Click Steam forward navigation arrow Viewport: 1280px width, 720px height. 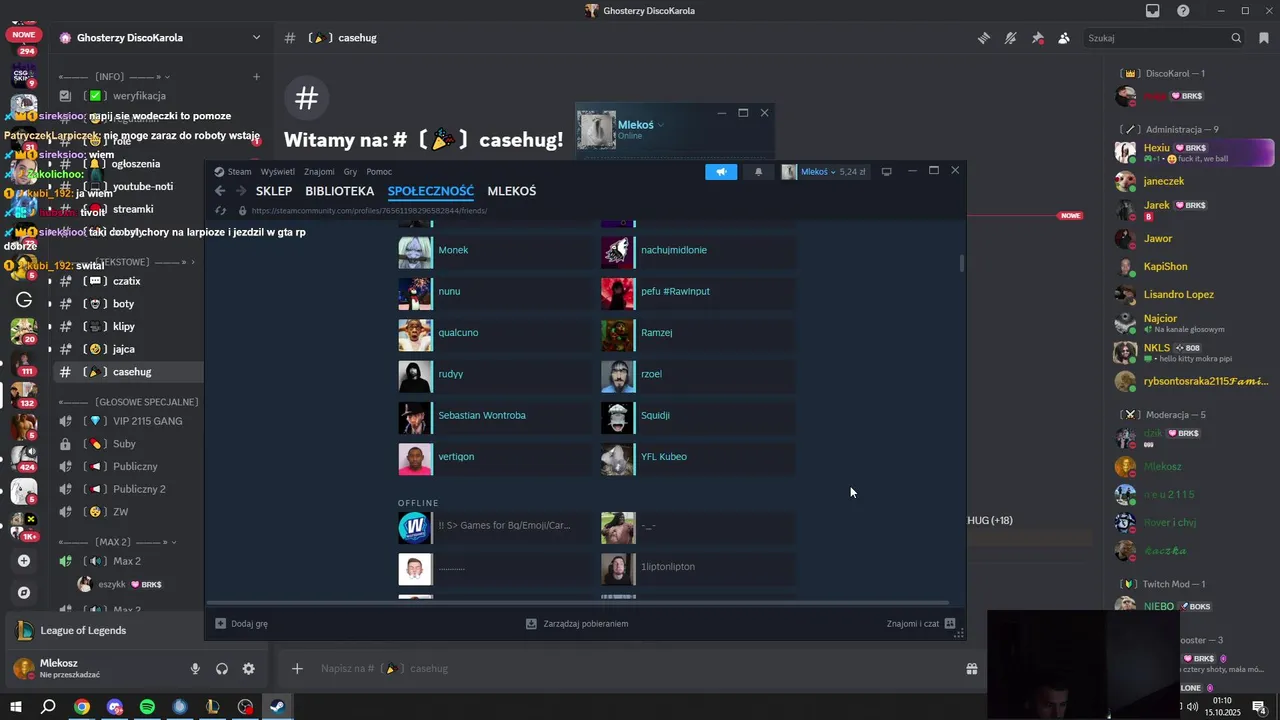[241, 191]
